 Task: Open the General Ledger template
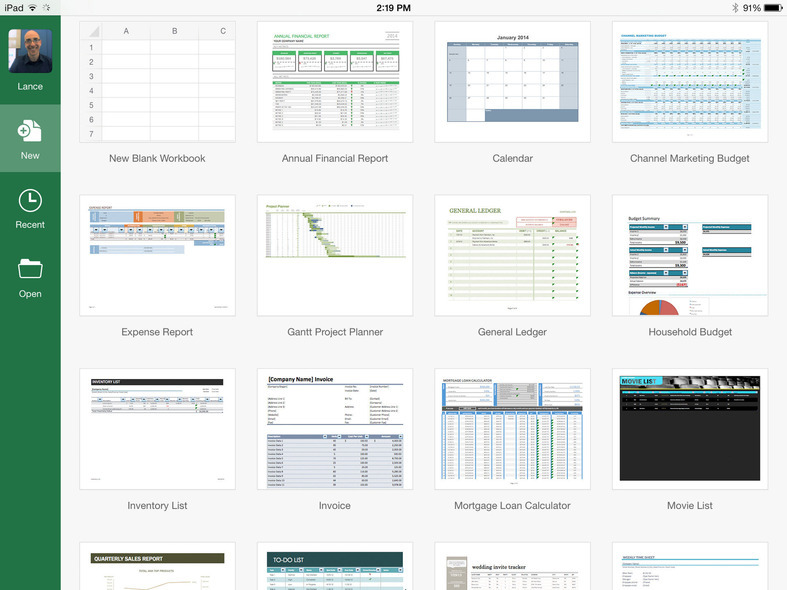[512, 256]
